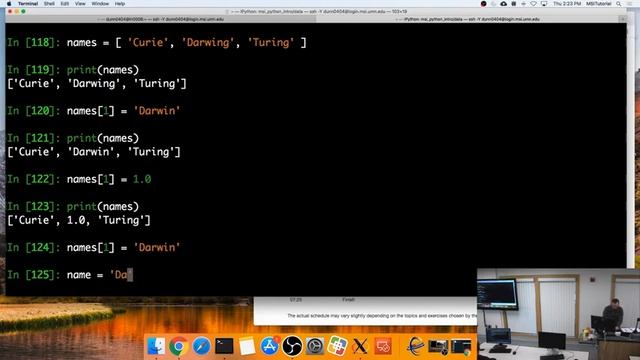Screen dimensions: 640x360
Task: Click the cursor at In [125] input
Action: [130, 275]
